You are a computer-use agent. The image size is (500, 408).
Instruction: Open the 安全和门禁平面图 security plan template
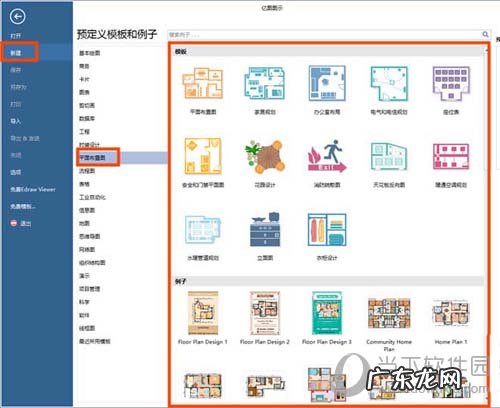pos(203,156)
